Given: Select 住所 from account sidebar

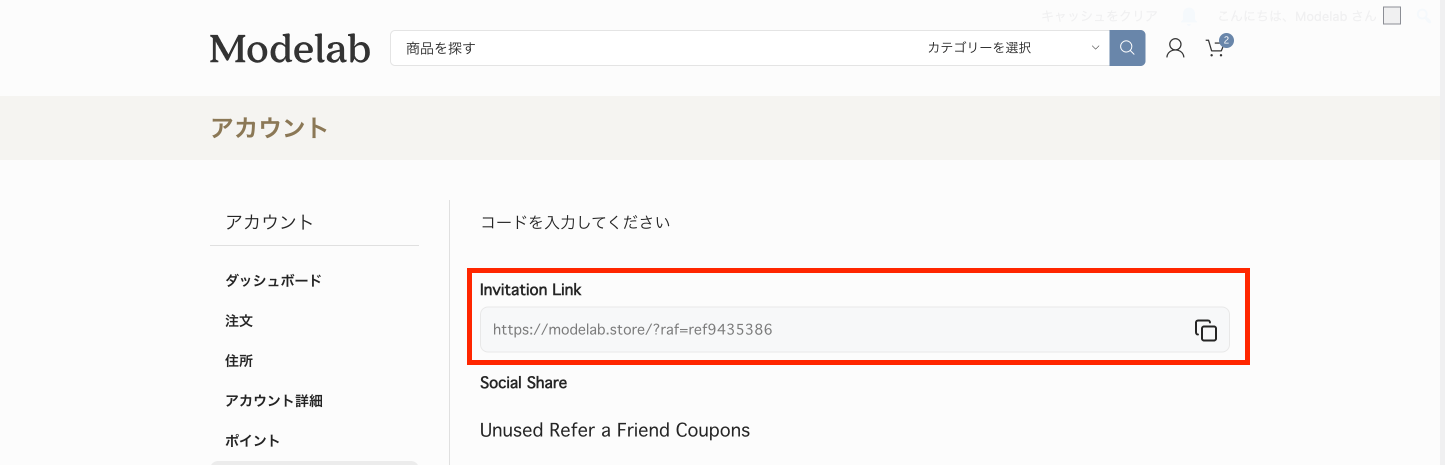Looking at the screenshot, I should [239, 361].
